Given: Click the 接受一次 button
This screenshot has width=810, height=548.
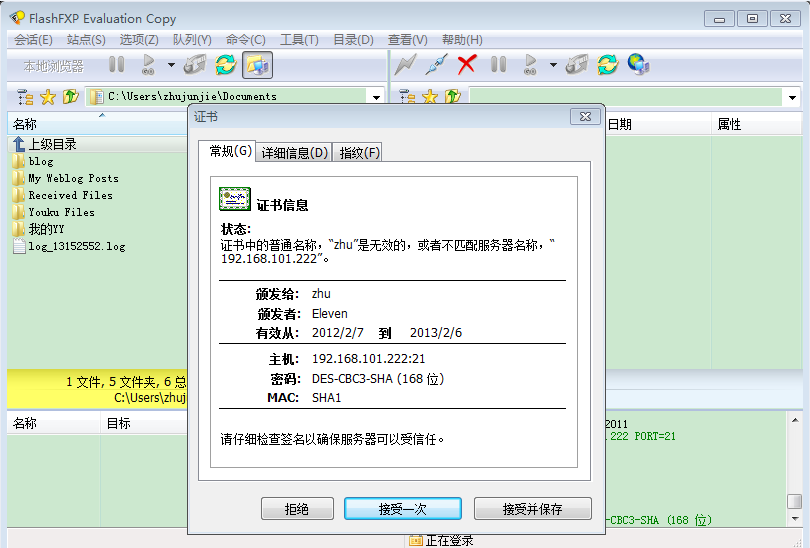Looking at the screenshot, I should click(x=402, y=509).
